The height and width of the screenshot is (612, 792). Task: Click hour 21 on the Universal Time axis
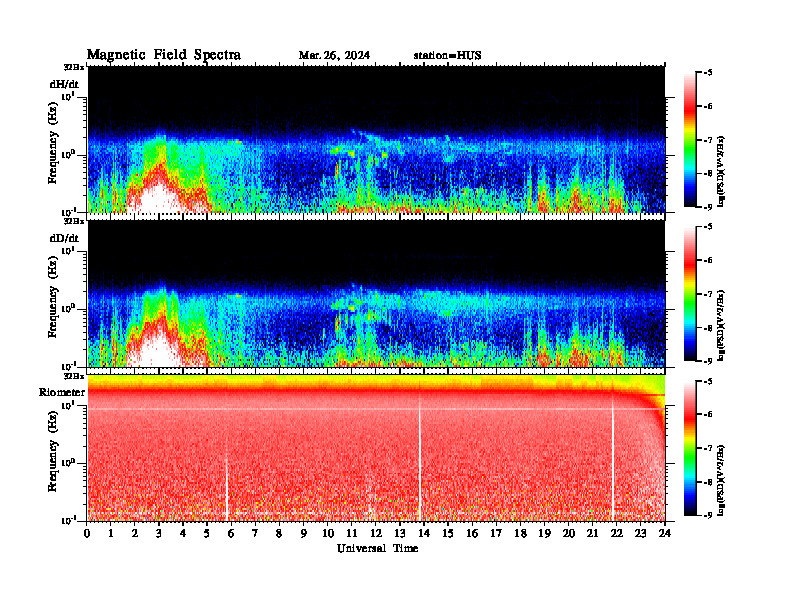pos(592,533)
